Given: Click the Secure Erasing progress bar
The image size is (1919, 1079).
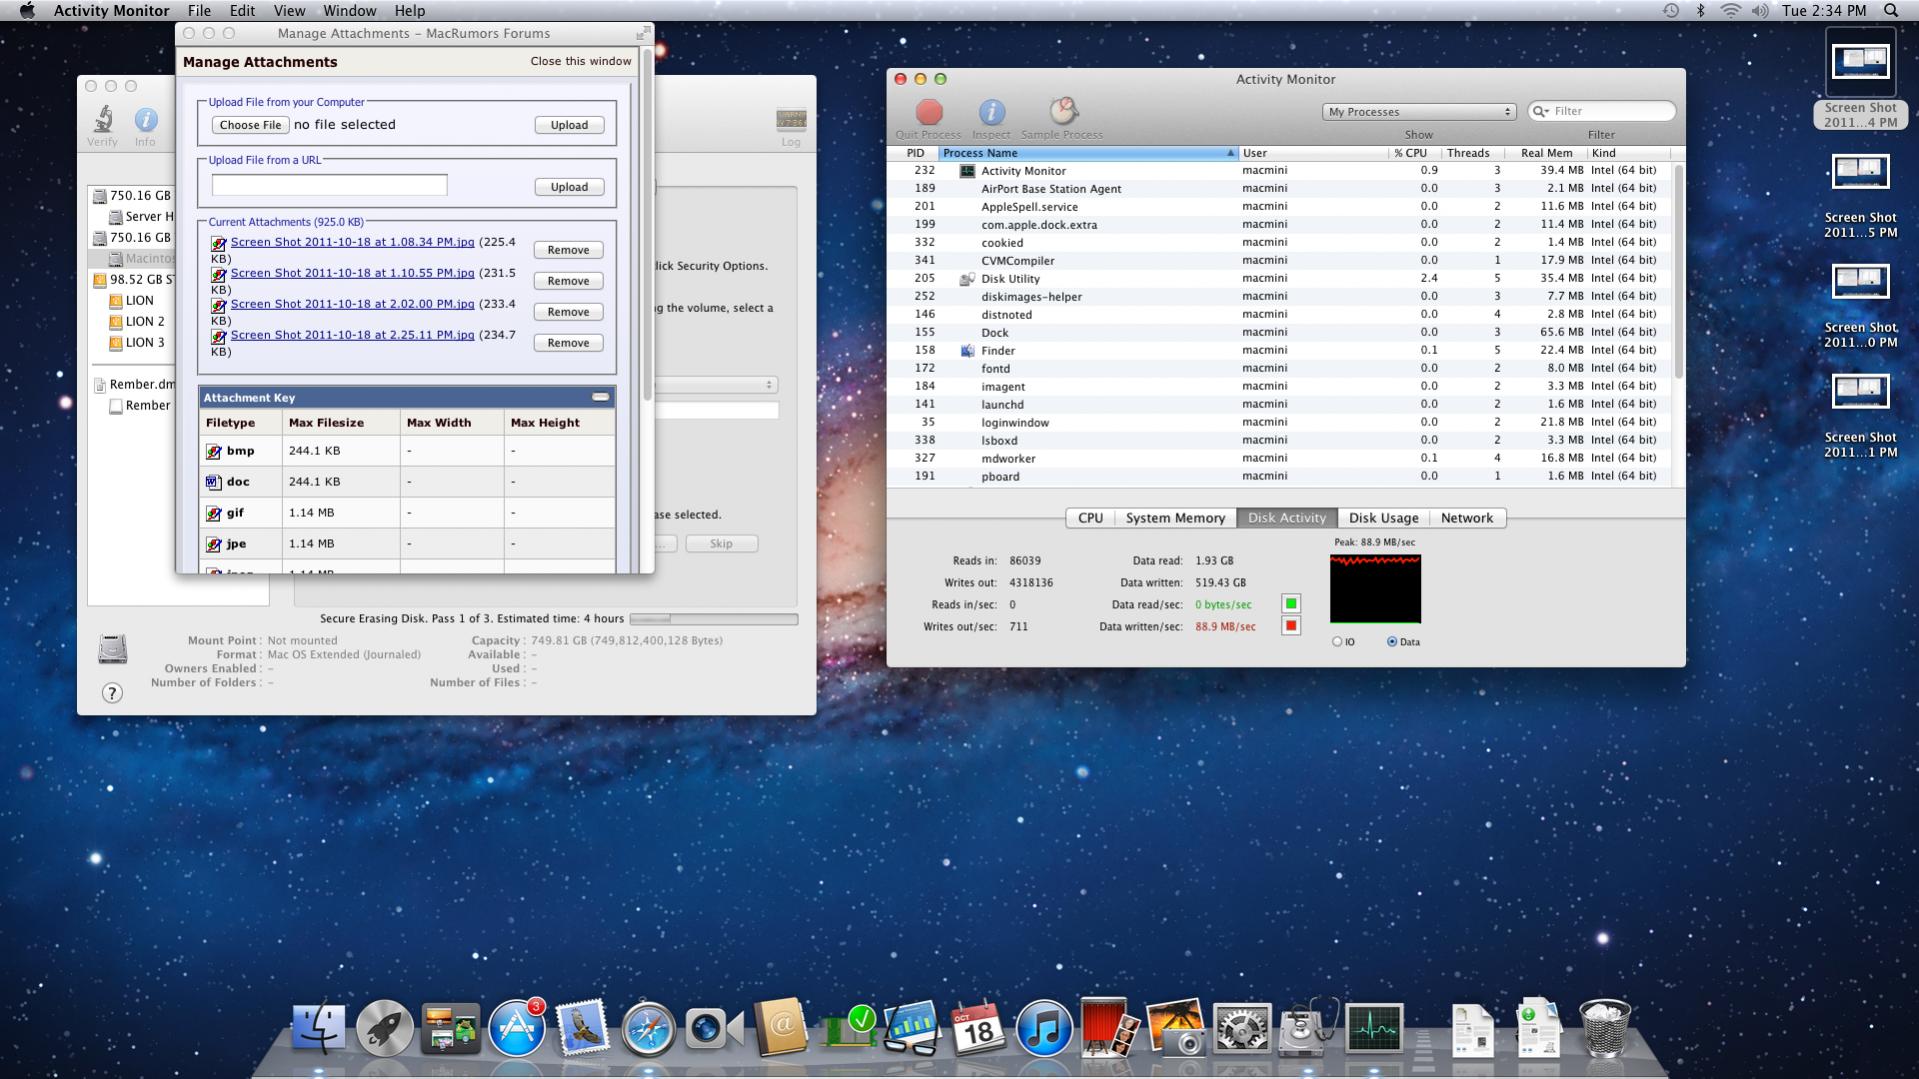Looking at the screenshot, I should [714, 619].
